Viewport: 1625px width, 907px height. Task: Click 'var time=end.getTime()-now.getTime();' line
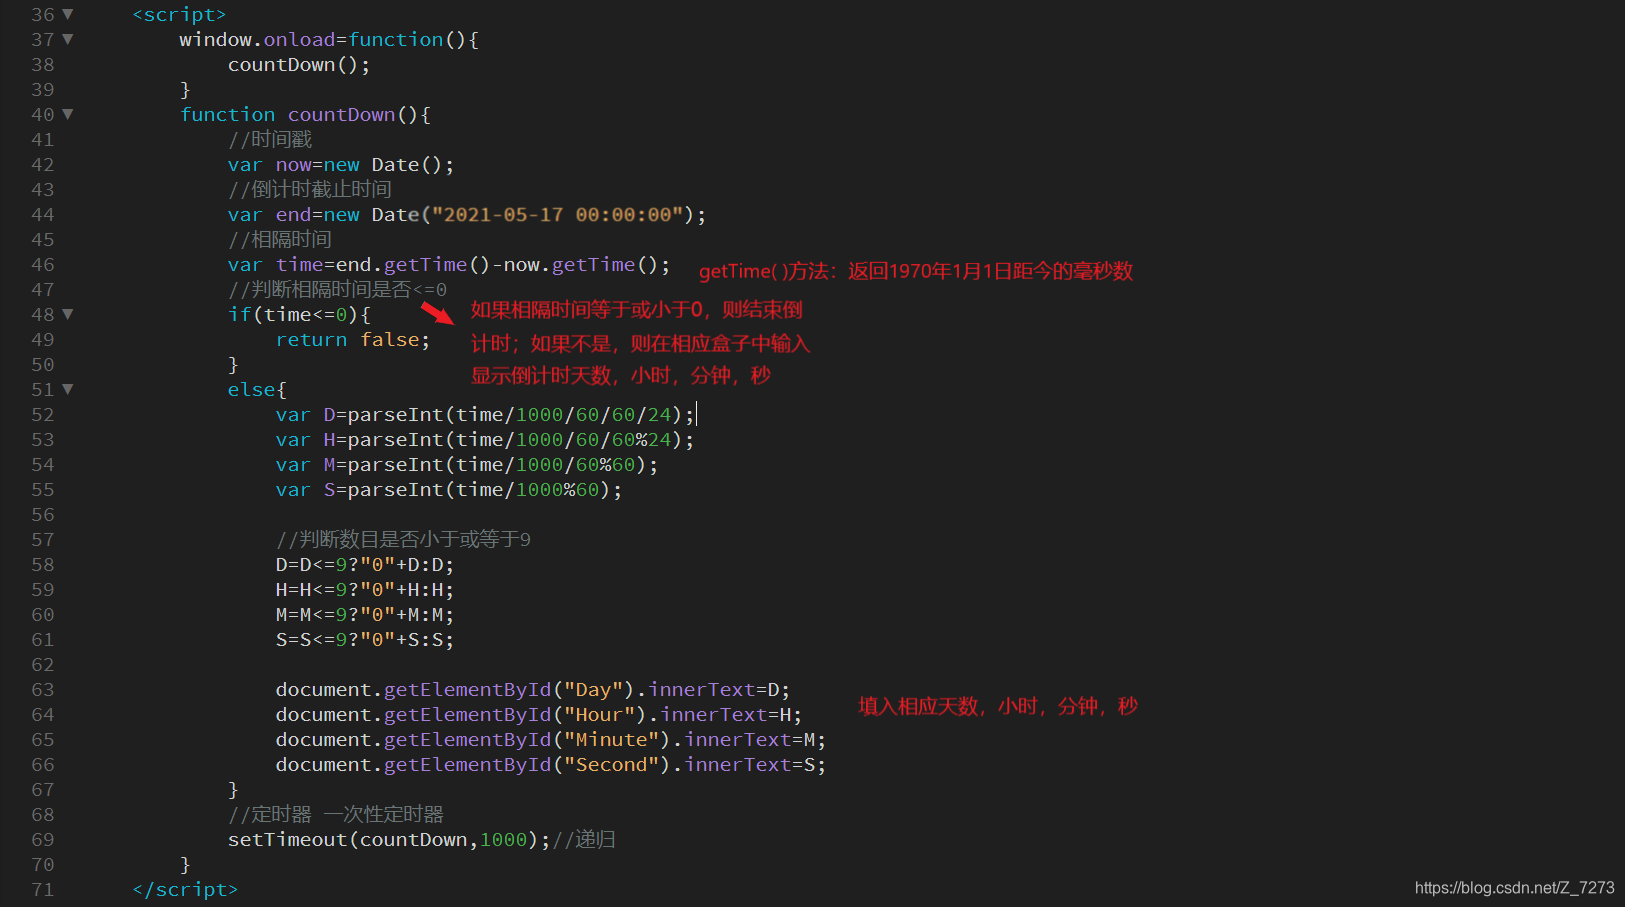449,265
